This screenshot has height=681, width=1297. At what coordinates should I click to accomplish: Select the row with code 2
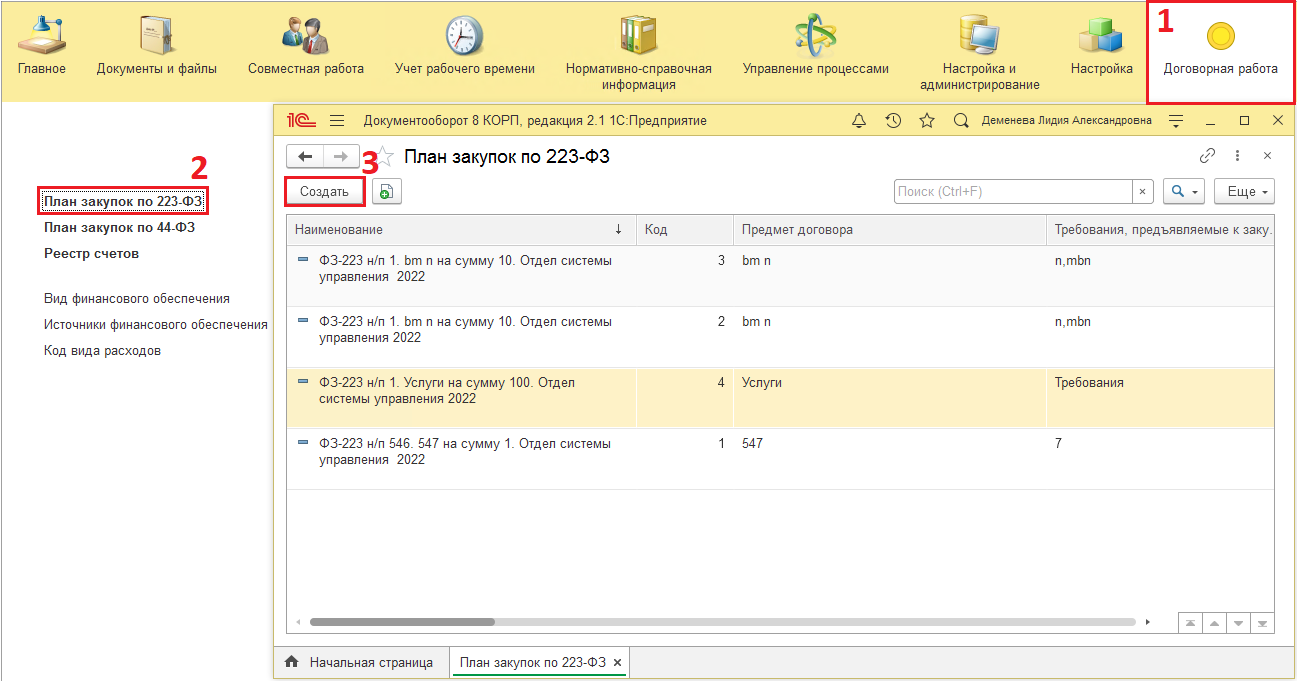(780, 337)
